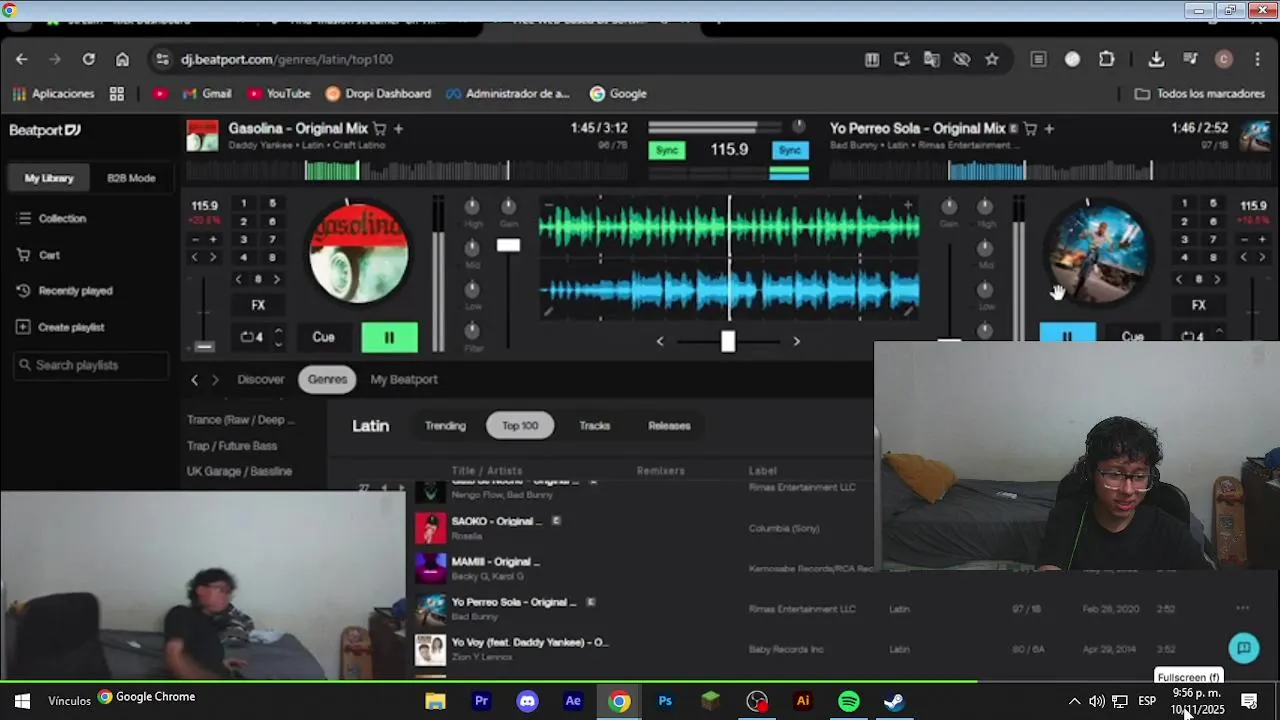Viewport: 1280px width, 720px height.
Task: Zoom out waveform with minus icon
Action: tap(548, 205)
